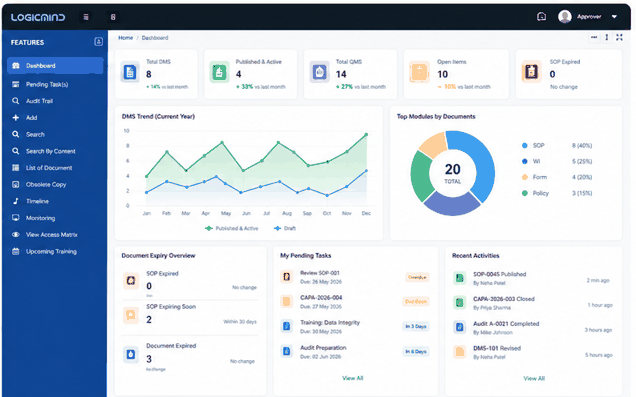
Task: Click the vertical resize icon near breadcrumb
Action: coord(606,37)
